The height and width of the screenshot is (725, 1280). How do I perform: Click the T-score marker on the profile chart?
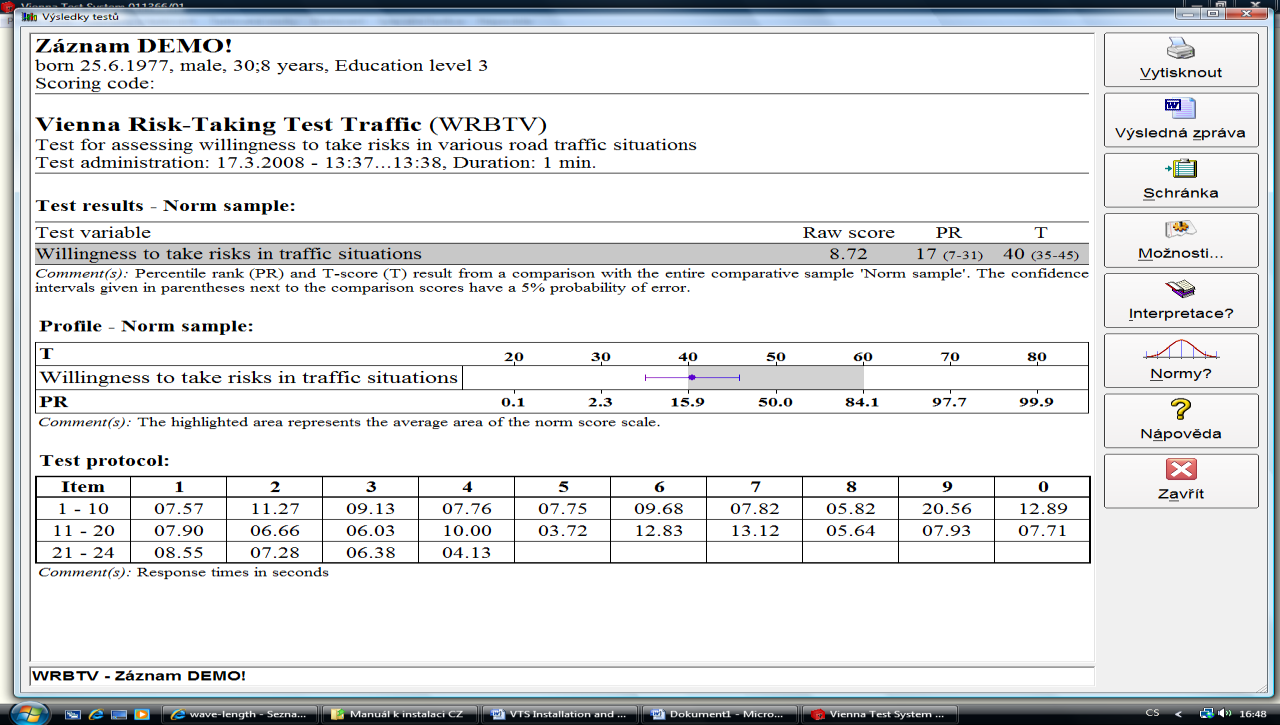tap(691, 377)
